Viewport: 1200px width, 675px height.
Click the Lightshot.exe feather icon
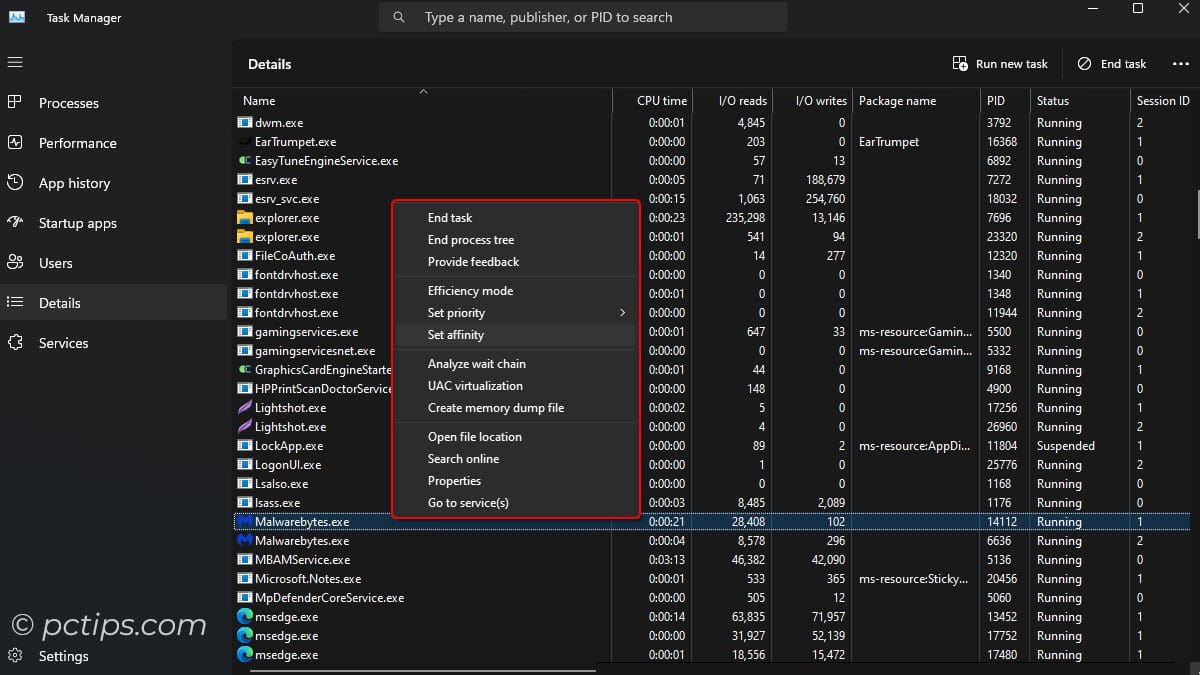pyautogui.click(x=243, y=408)
